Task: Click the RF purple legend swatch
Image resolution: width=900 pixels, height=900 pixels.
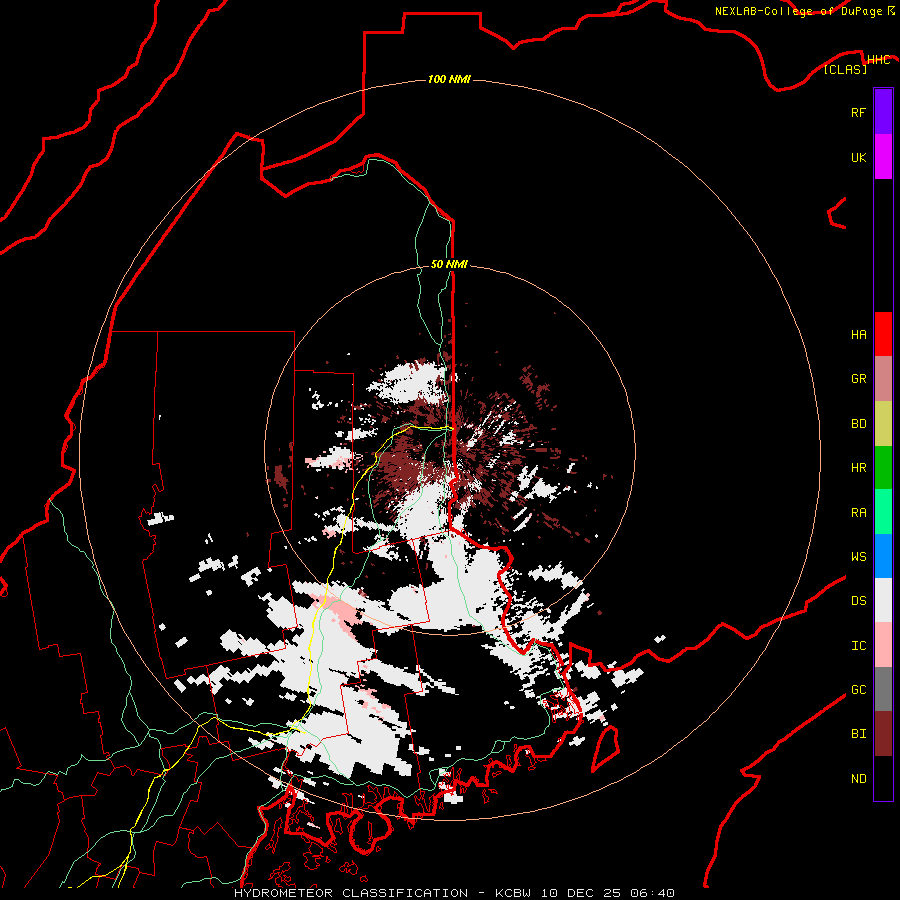Action: [x=883, y=112]
